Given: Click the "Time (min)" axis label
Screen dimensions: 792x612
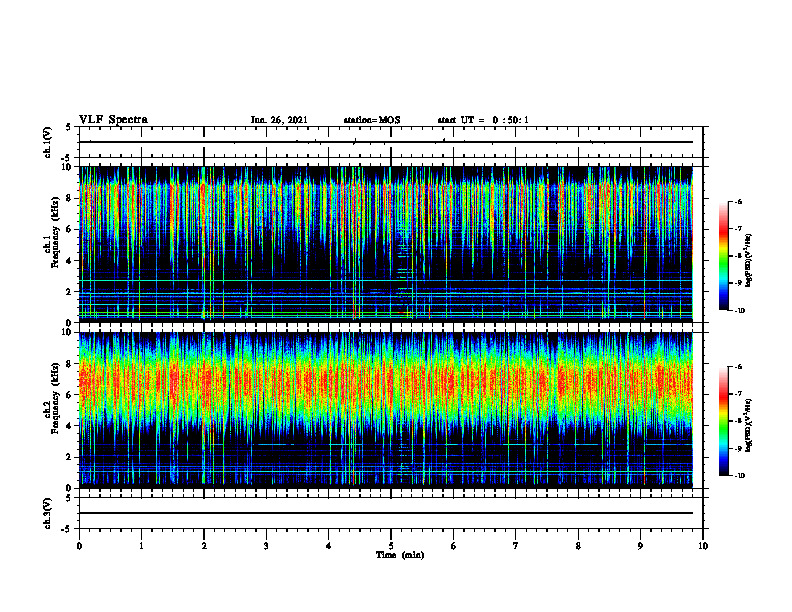Looking at the screenshot, I should click(x=400, y=555).
